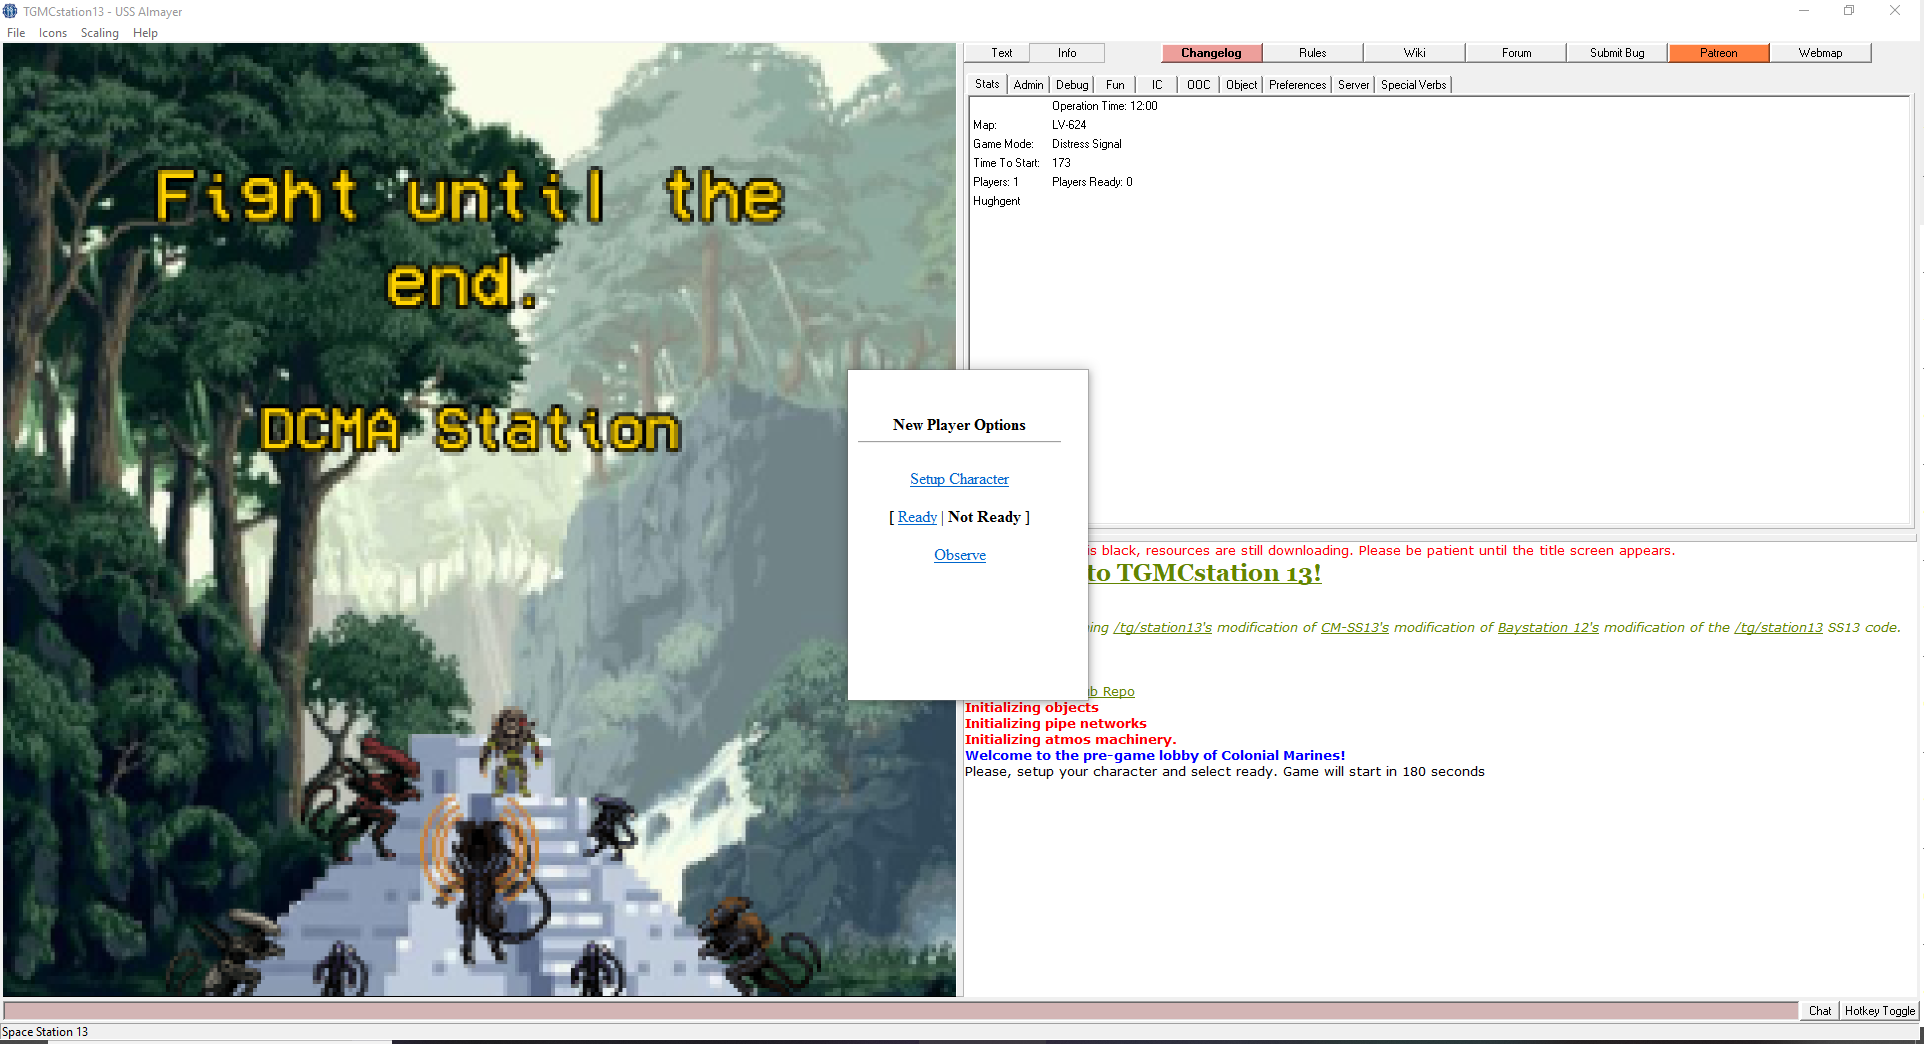Click the Ready link

(x=917, y=517)
